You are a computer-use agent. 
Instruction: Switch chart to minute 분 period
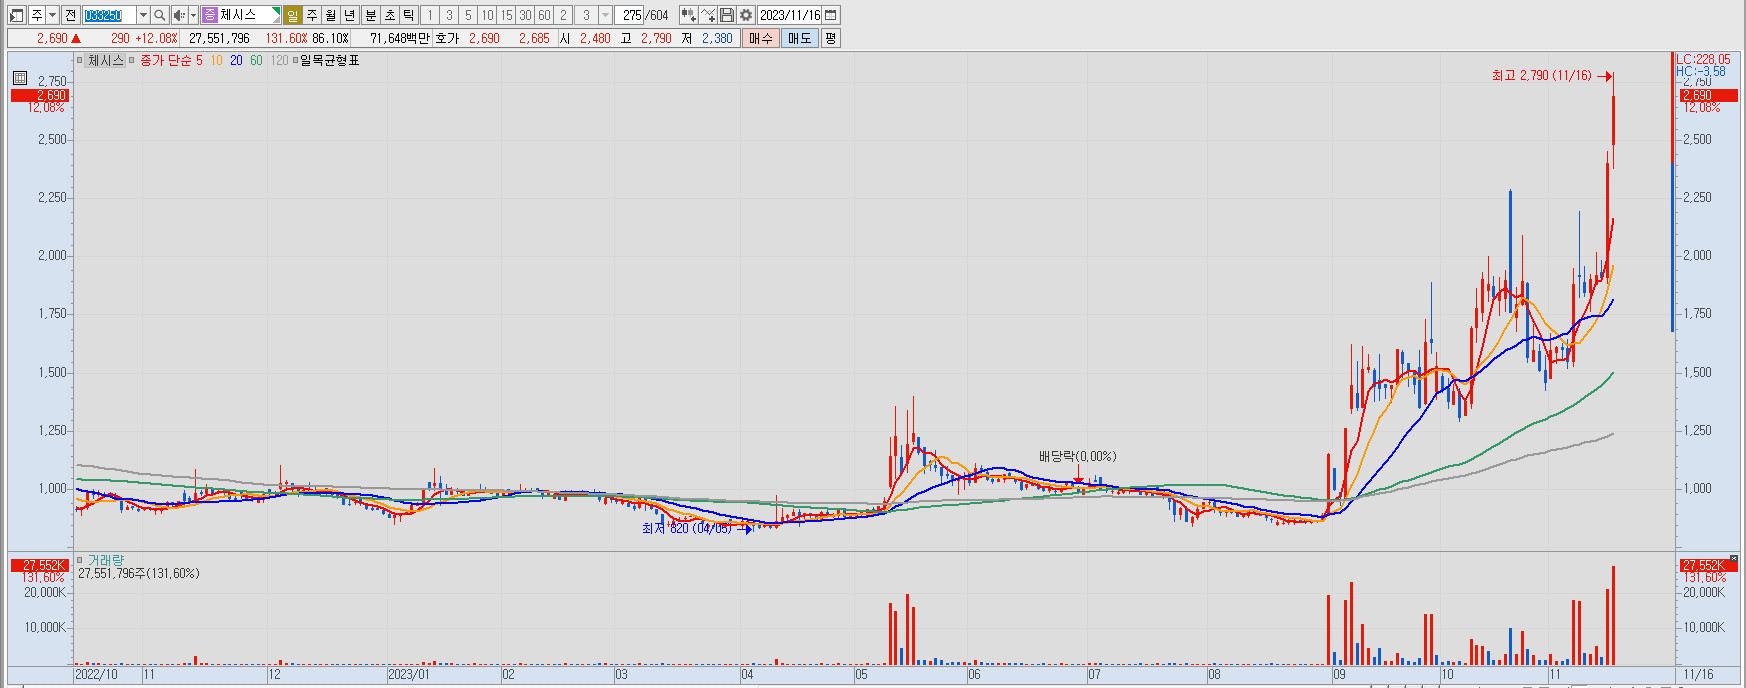[x=371, y=15]
